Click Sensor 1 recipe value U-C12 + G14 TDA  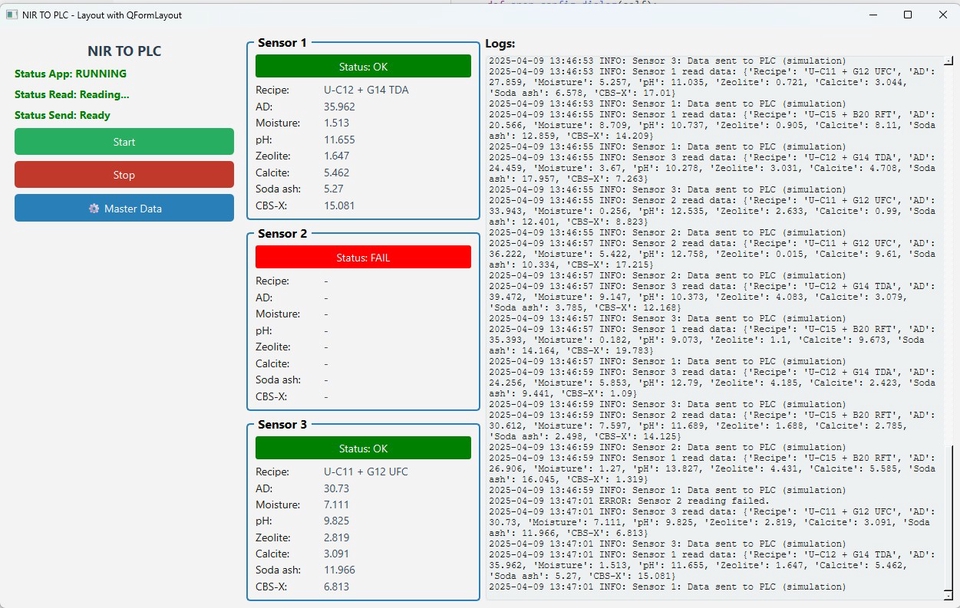[x=366, y=90]
